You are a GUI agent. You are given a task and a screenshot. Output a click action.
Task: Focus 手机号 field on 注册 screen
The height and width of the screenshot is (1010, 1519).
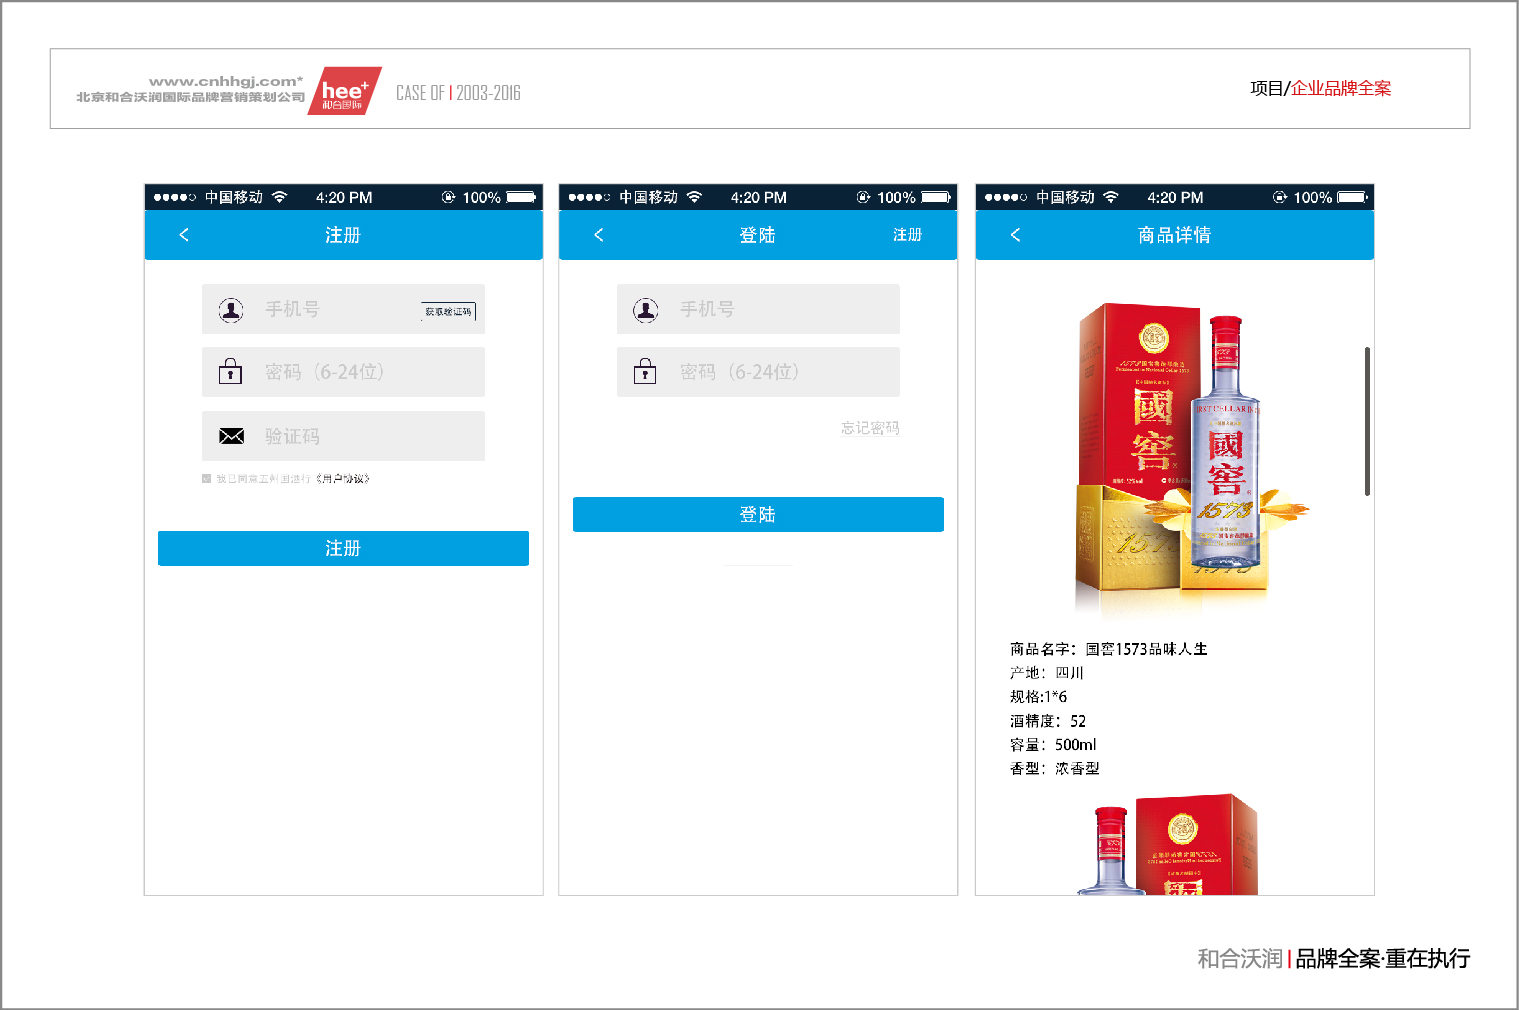343,309
